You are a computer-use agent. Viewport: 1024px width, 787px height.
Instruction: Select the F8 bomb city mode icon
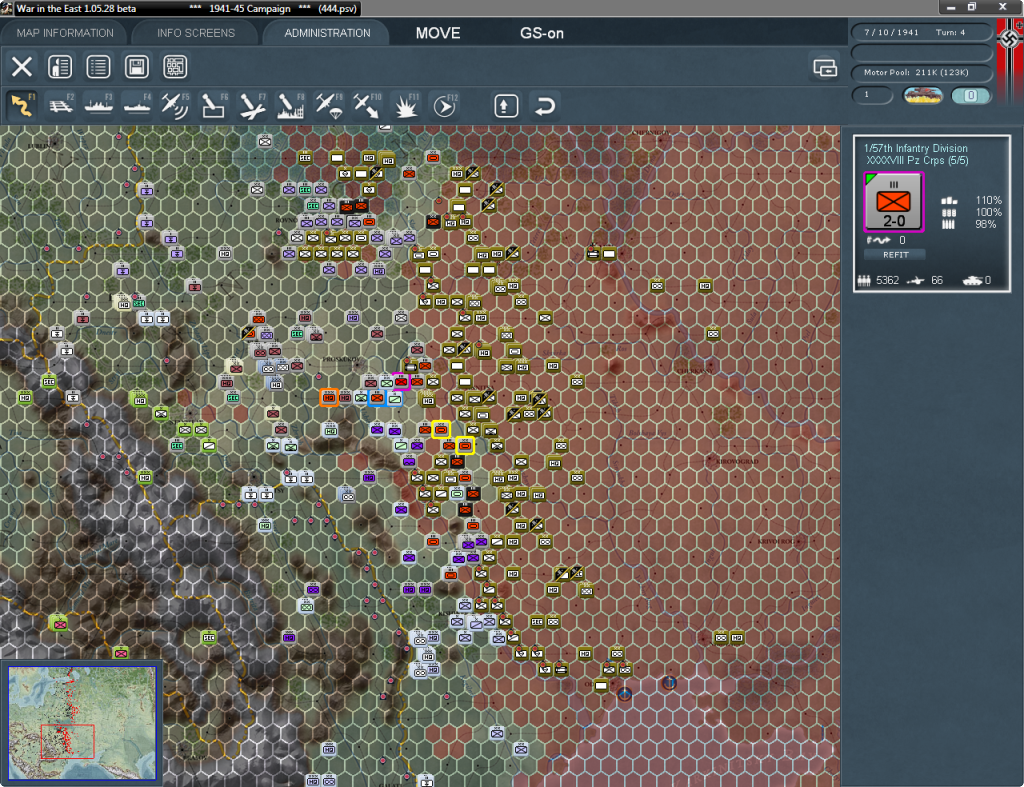[290, 105]
